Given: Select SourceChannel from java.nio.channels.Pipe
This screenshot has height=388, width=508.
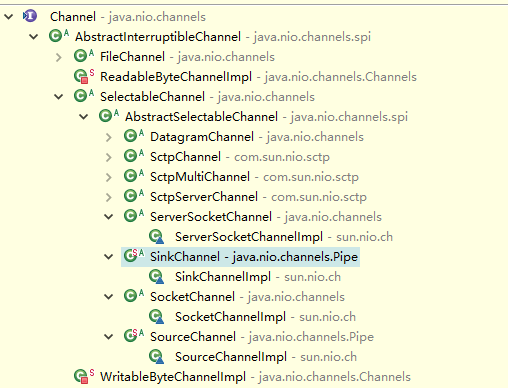Looking at the screenshot, I should coord(262,337).
